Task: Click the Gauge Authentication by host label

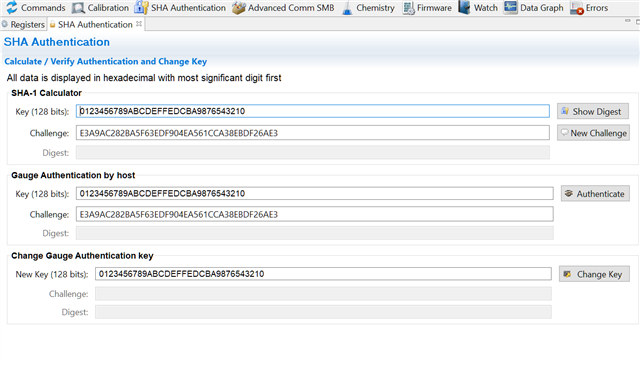Action: pos(73,176)
